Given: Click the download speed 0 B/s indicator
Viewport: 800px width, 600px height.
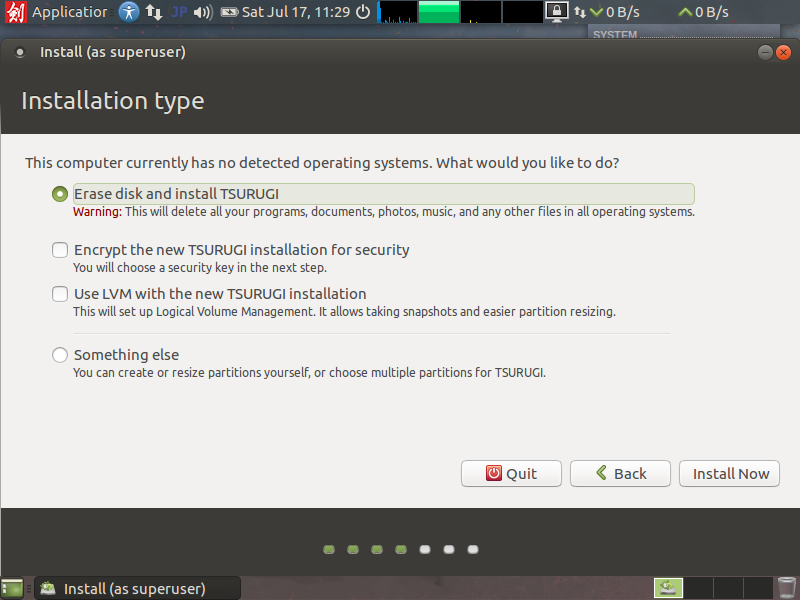Looking at the screenshot, I should pos(614,12).
